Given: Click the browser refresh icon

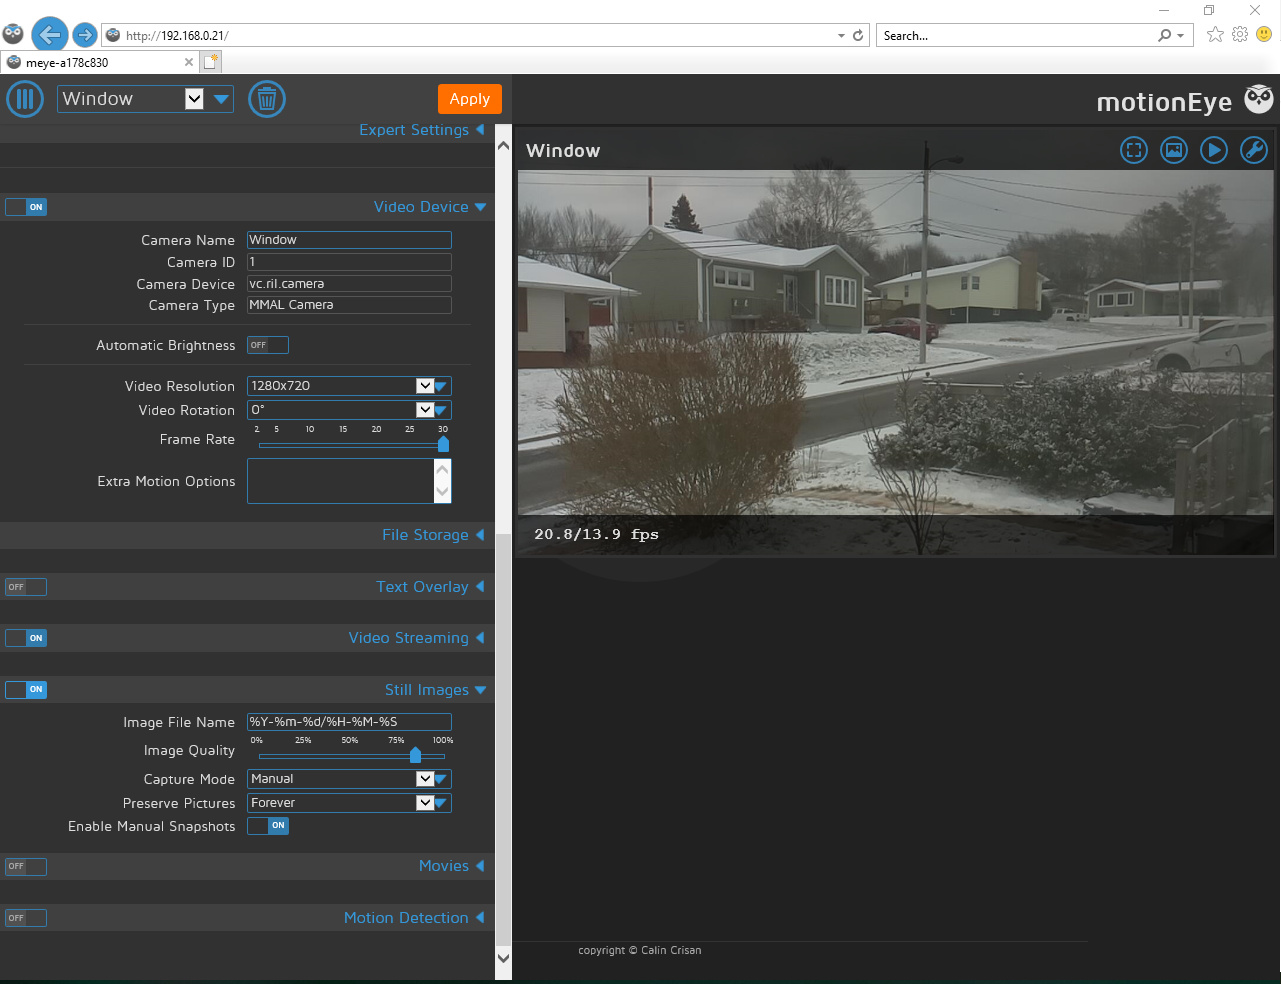Looking at the screenshot, I should [857, 35].
